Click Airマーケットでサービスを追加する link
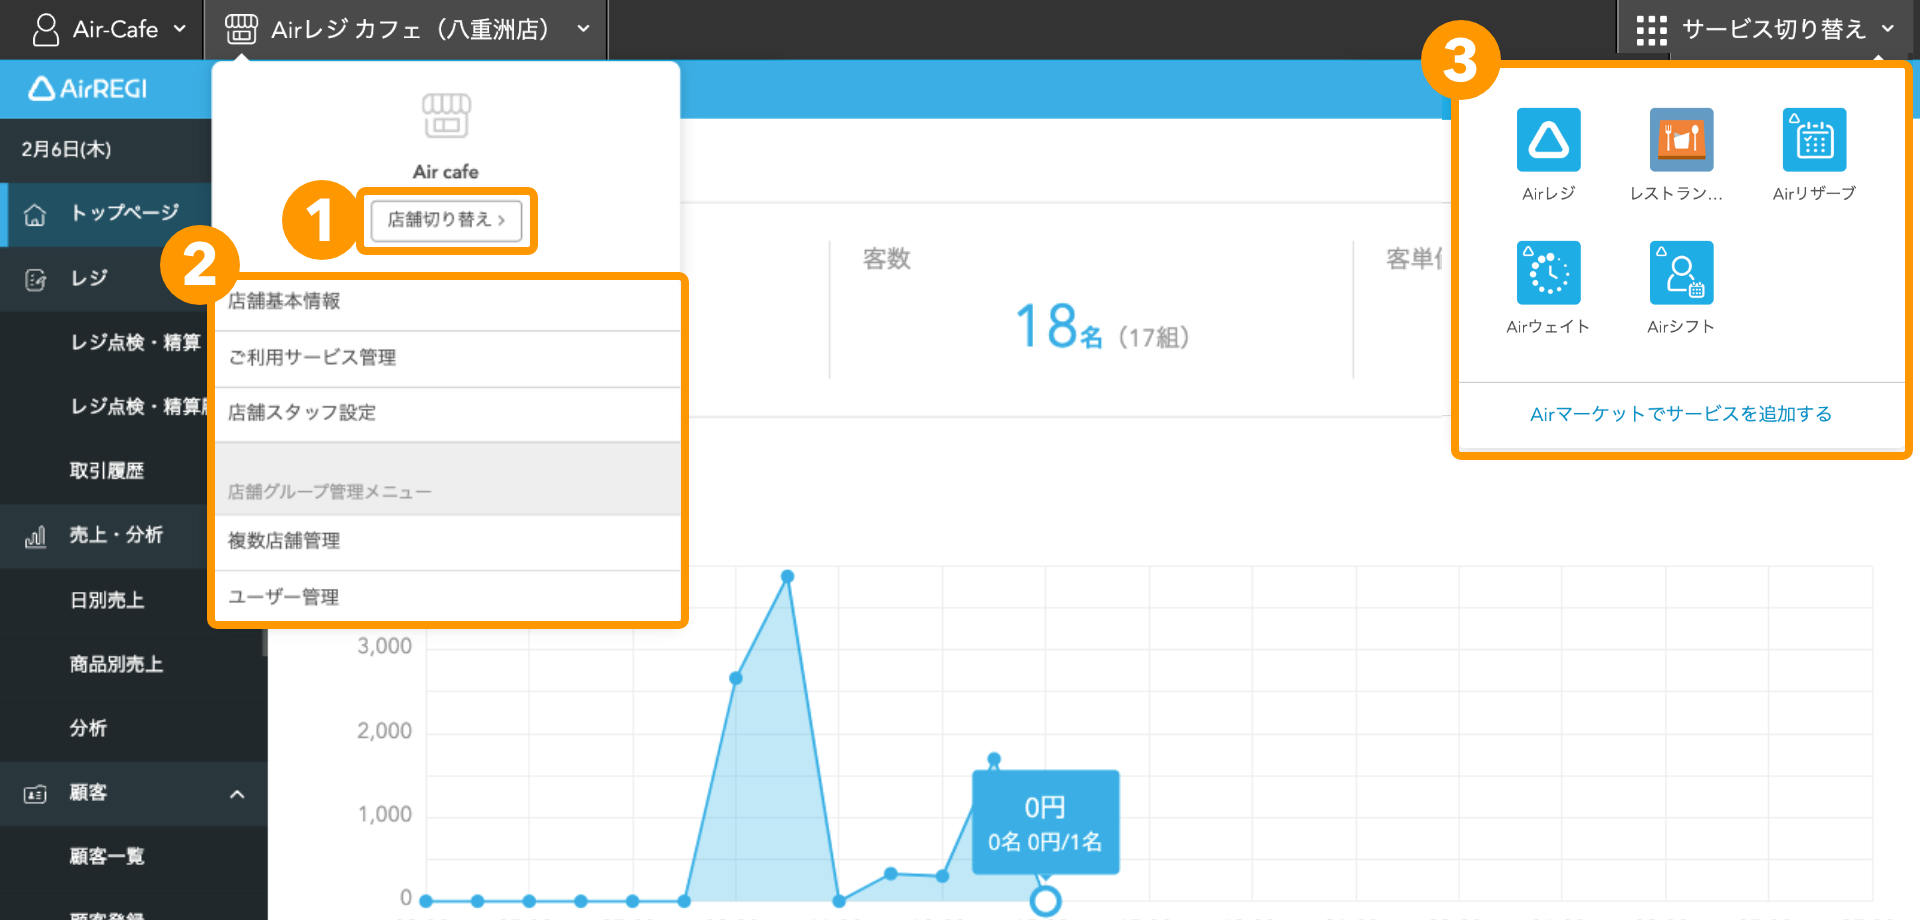This screenshot has width=1920, height=920. 1681,414
